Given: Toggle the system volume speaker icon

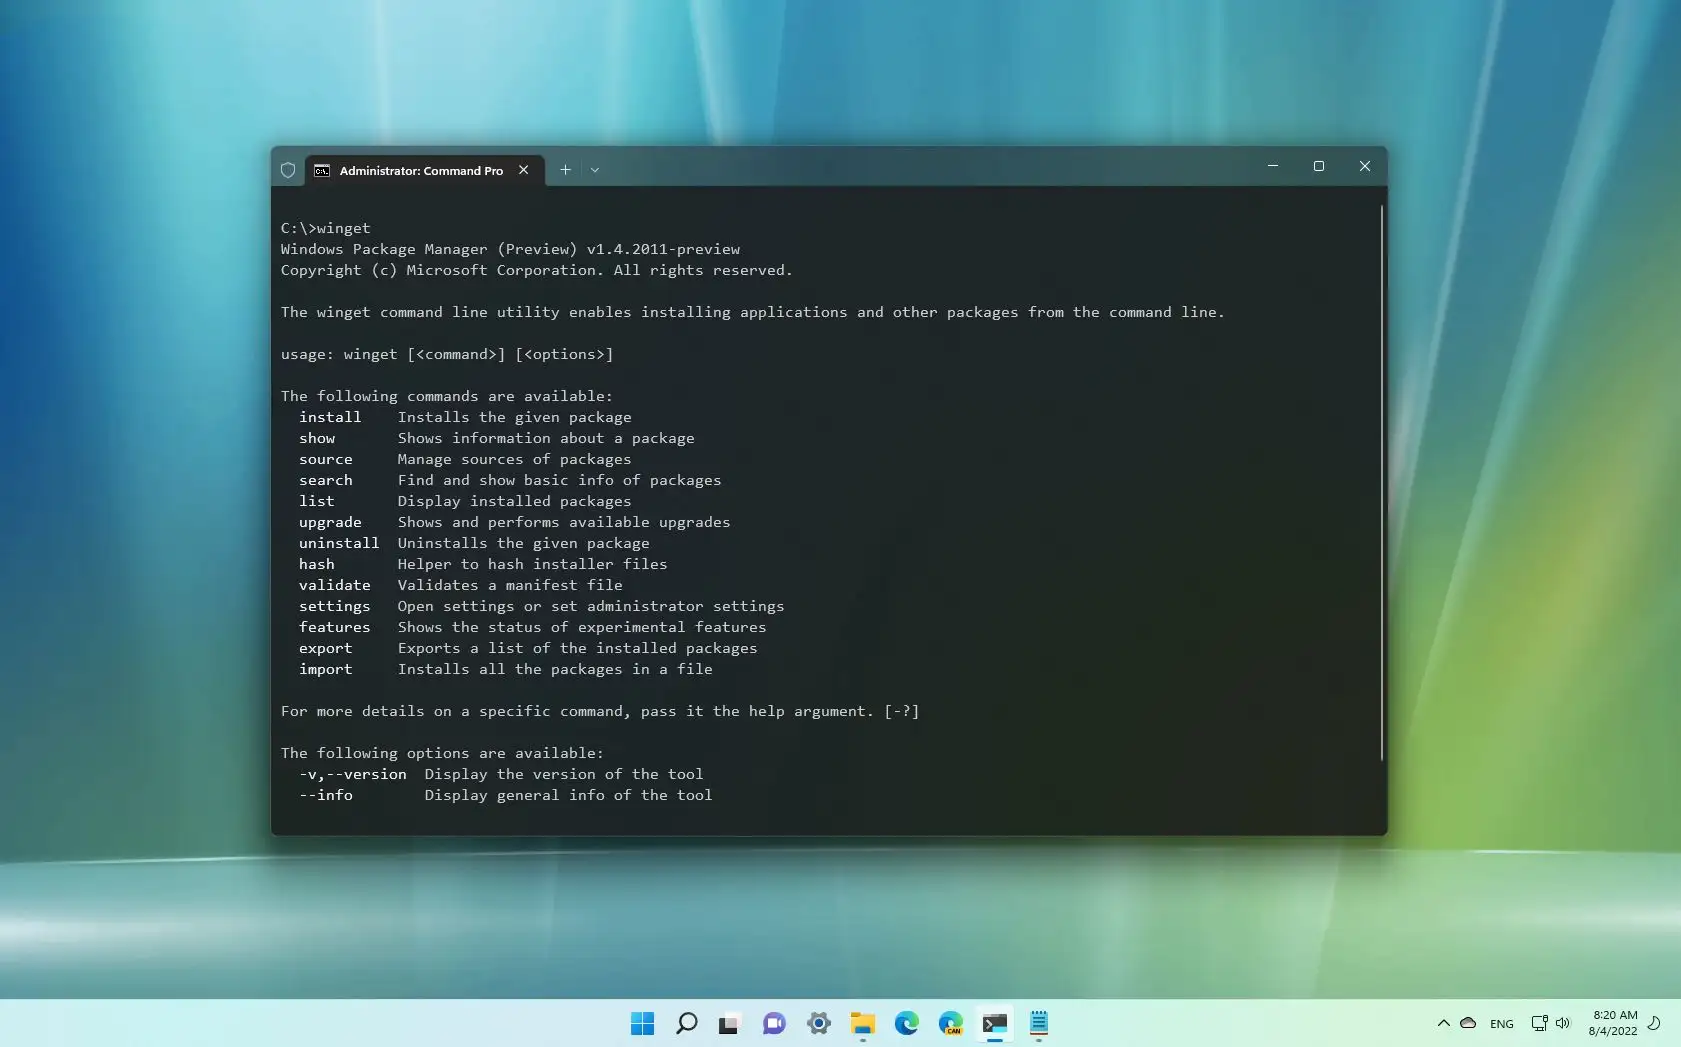Looking at the screenshot, I should [1563, 1023].
